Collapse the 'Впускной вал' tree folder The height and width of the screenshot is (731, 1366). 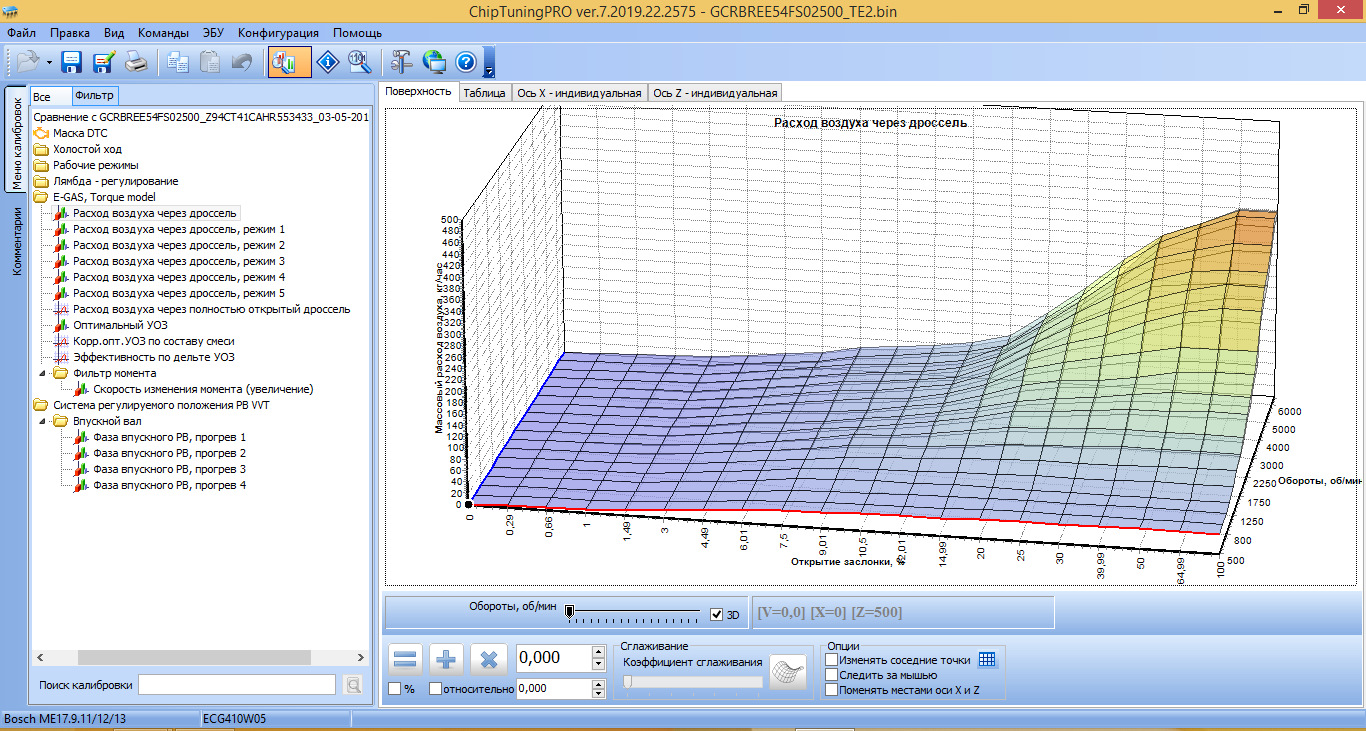43,421
